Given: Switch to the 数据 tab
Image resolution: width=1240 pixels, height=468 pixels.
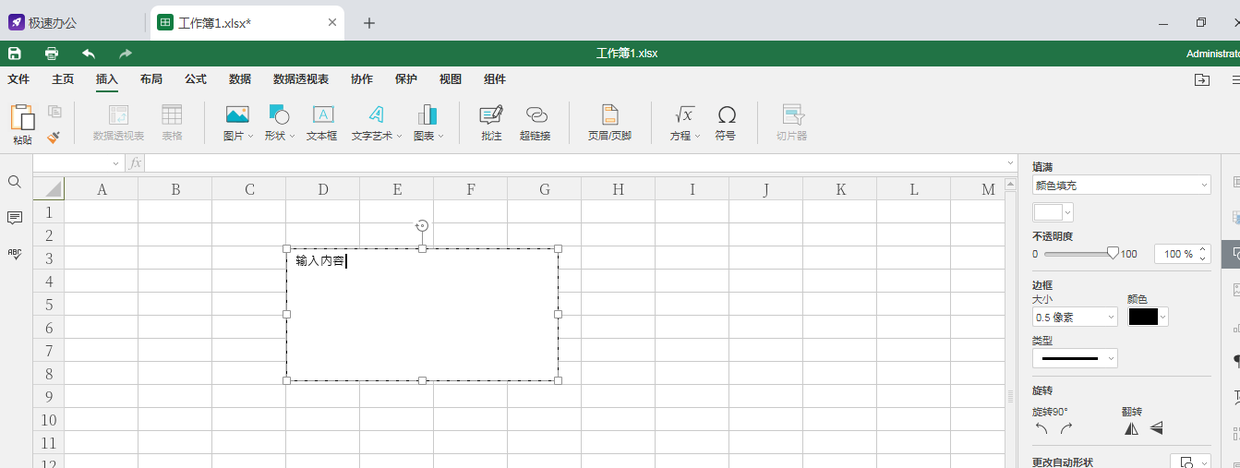Looking at the screenshot, I should 240,79.
